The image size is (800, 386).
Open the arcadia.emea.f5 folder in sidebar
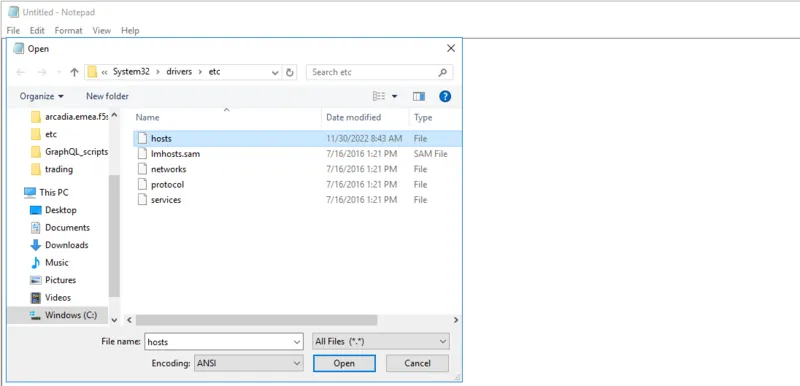[x=69, y=117]
